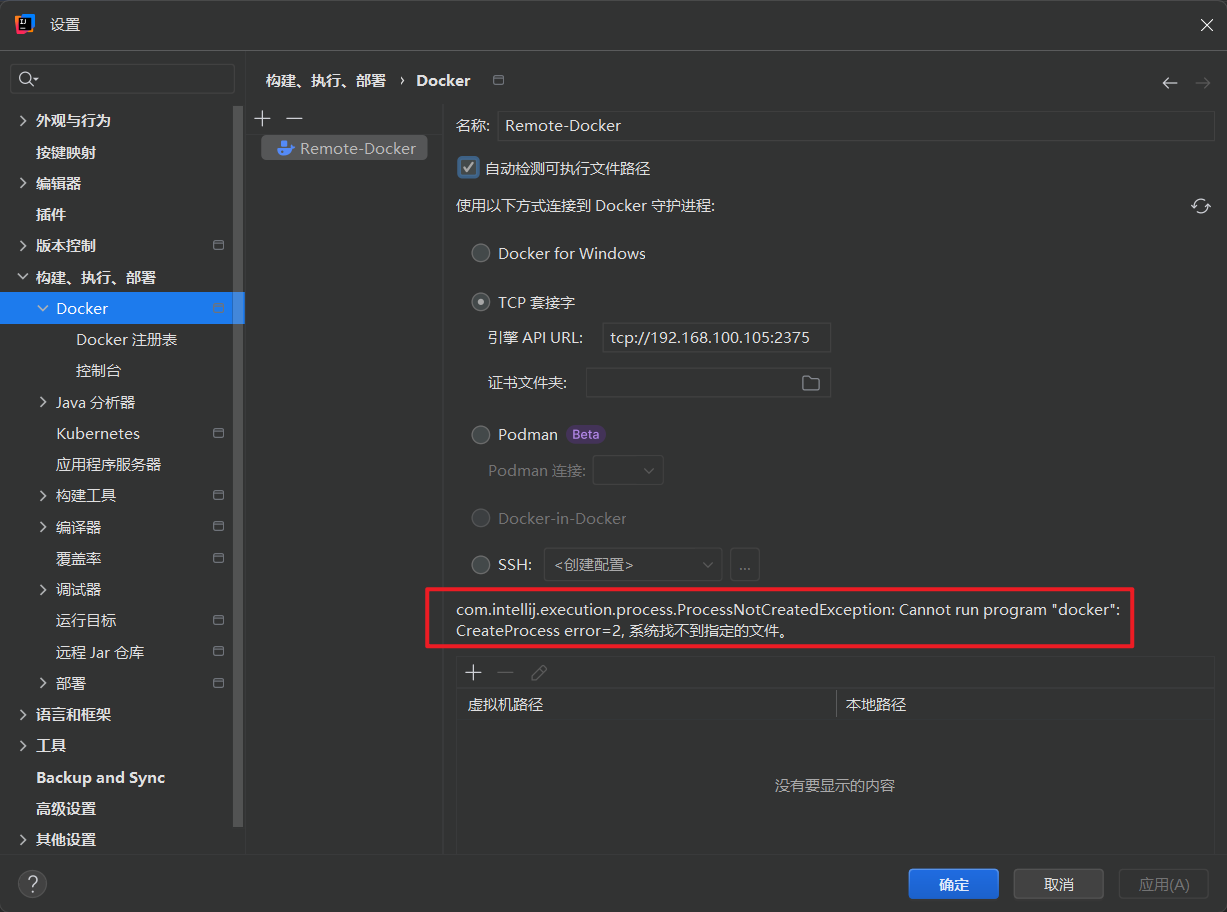Click the remove Docker configuration minus icon

[294, 118]
